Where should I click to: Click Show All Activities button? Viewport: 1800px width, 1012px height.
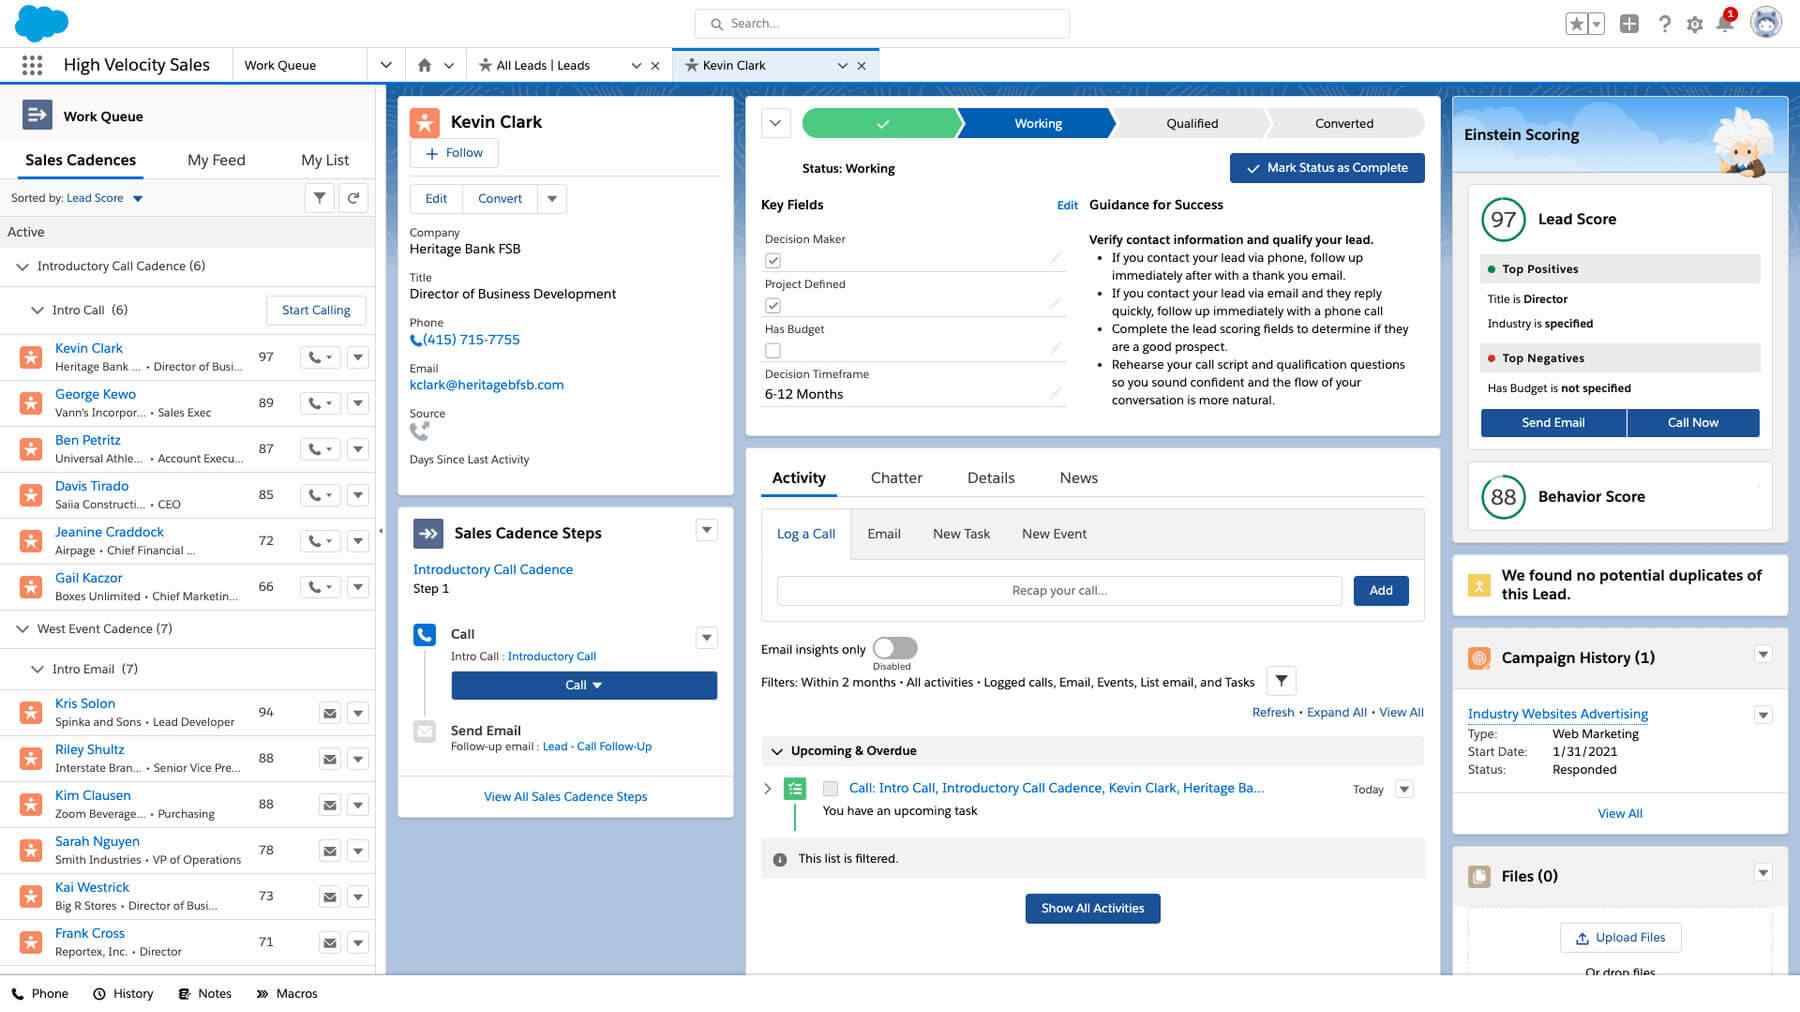tap(1092, 908)
